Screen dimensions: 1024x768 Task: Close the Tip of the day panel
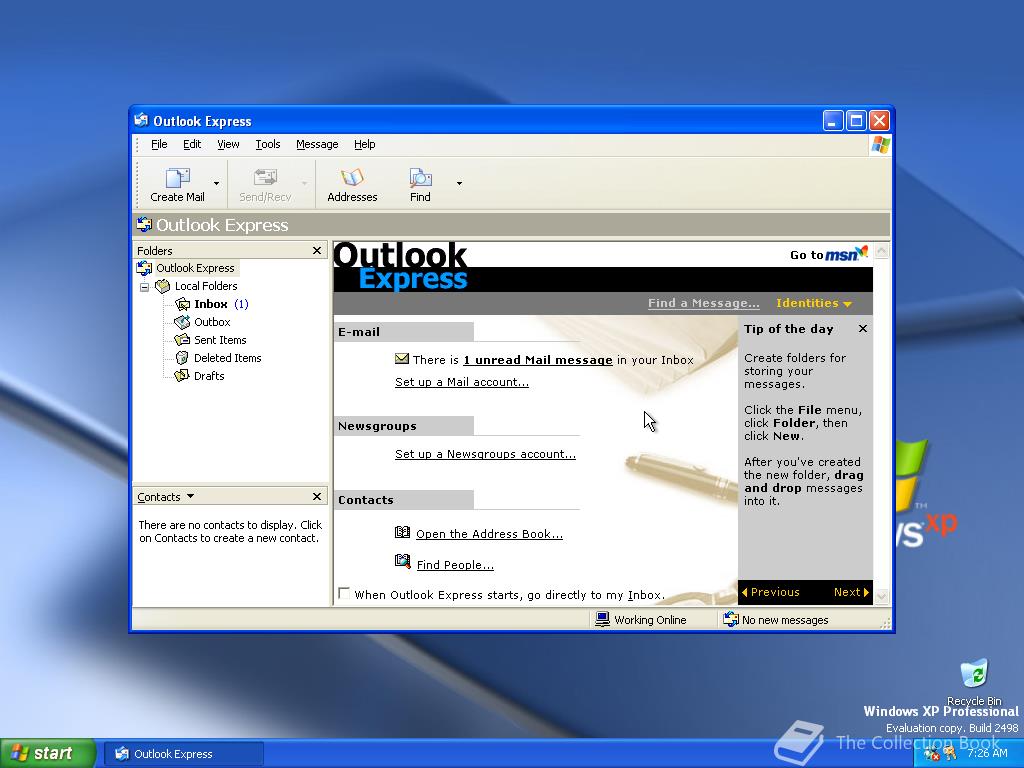click(x=863, y=328)
